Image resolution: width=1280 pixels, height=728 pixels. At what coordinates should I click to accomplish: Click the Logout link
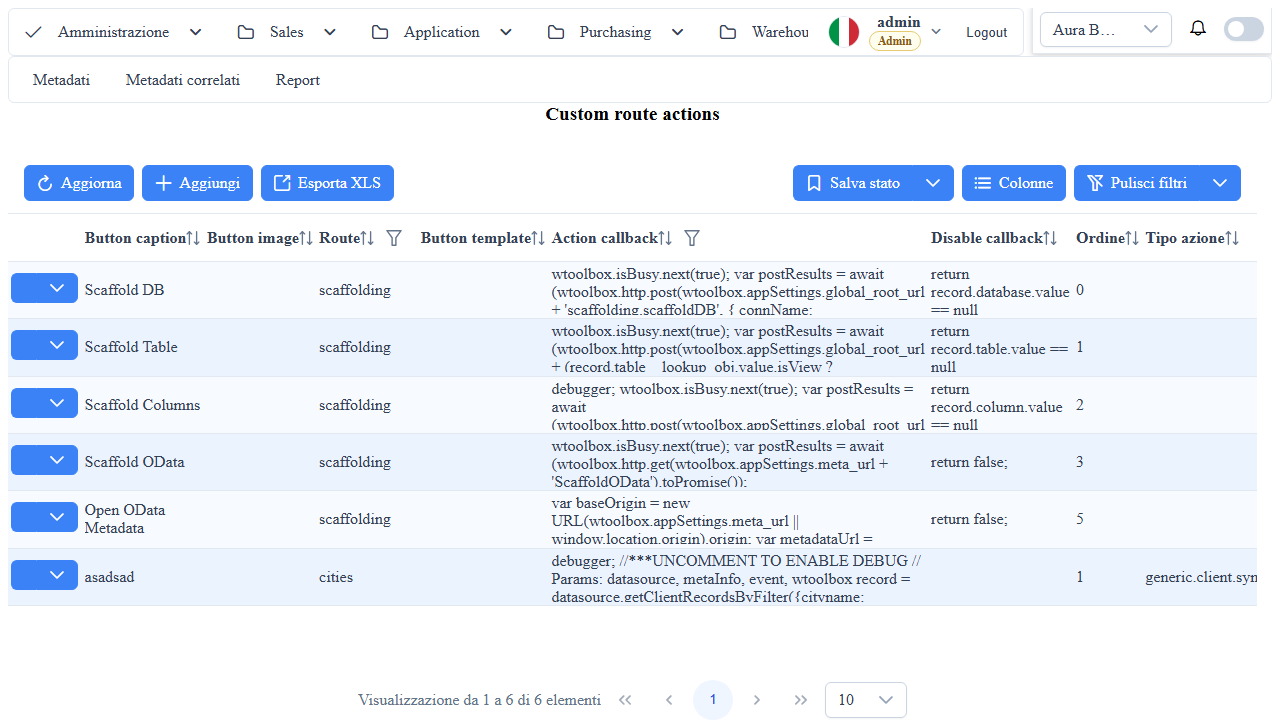pos(986,32)
